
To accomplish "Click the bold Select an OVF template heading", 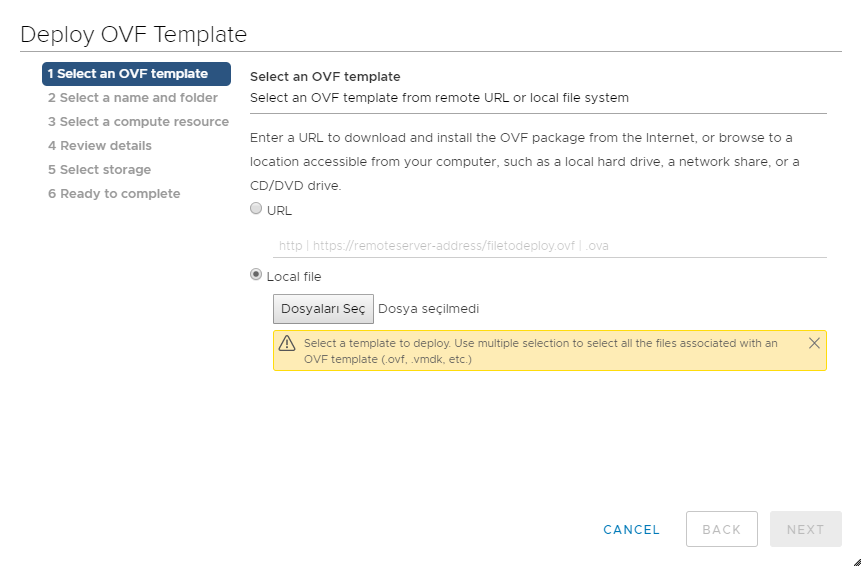I will tap(325, 77).
